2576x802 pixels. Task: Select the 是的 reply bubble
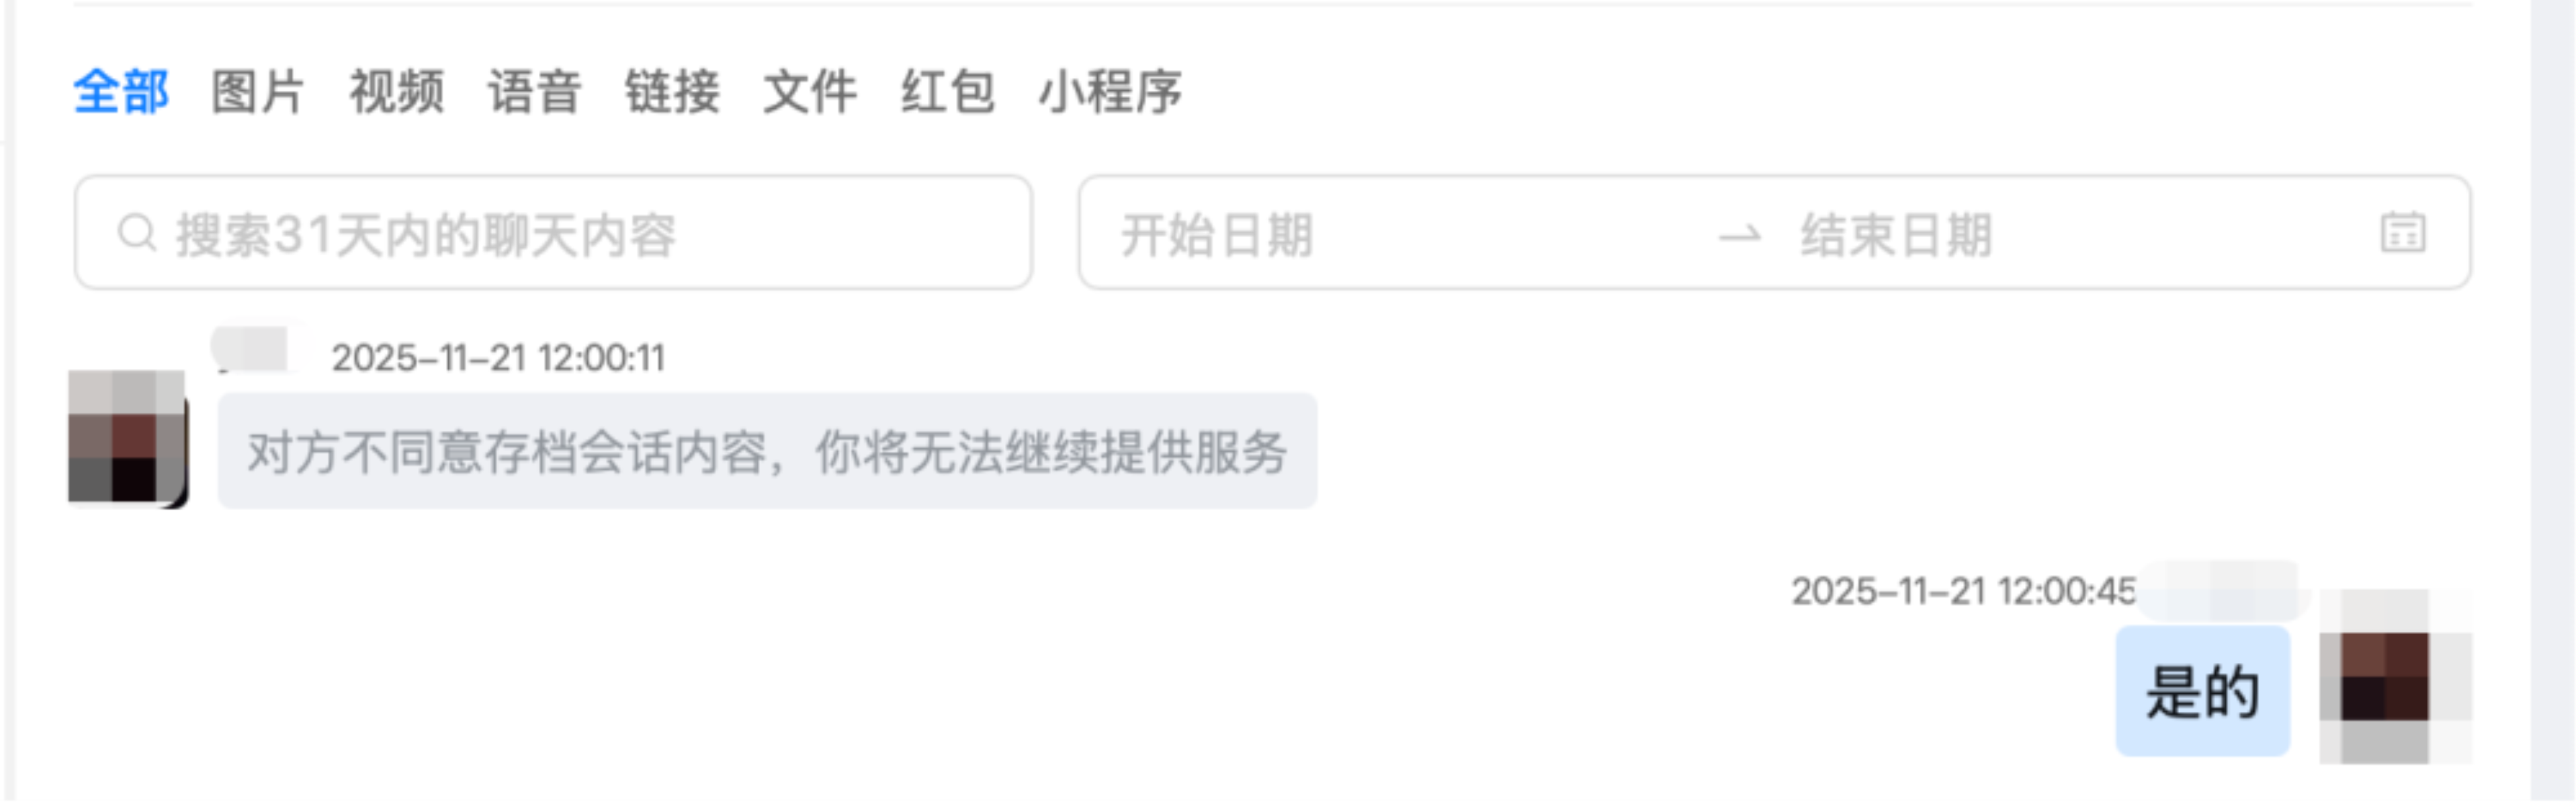pos(2202,691)
